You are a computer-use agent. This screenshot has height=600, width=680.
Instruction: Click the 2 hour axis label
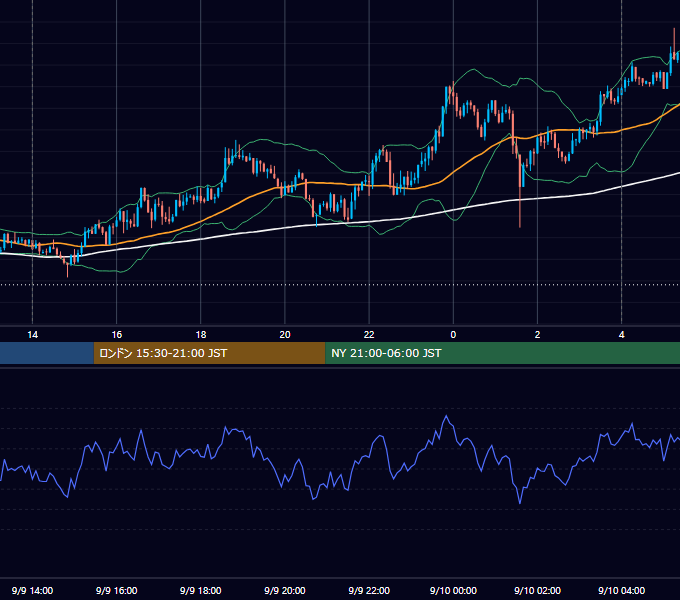(537, 335)
